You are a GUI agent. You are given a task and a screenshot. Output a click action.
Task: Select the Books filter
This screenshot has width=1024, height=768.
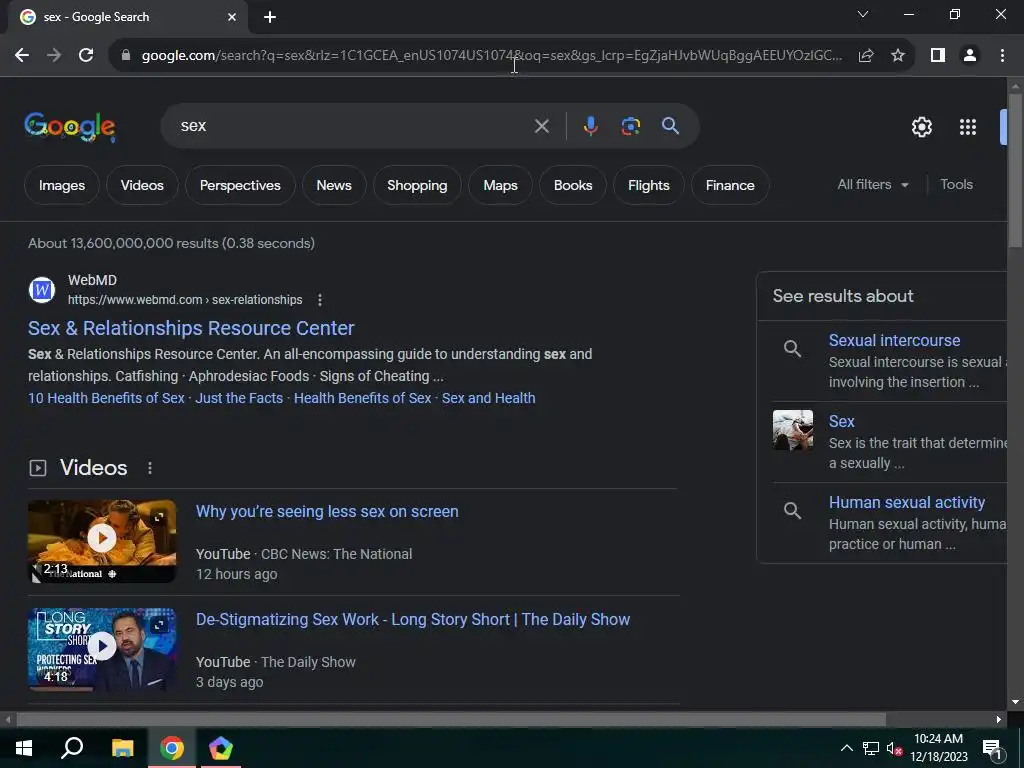pos(573,185)
